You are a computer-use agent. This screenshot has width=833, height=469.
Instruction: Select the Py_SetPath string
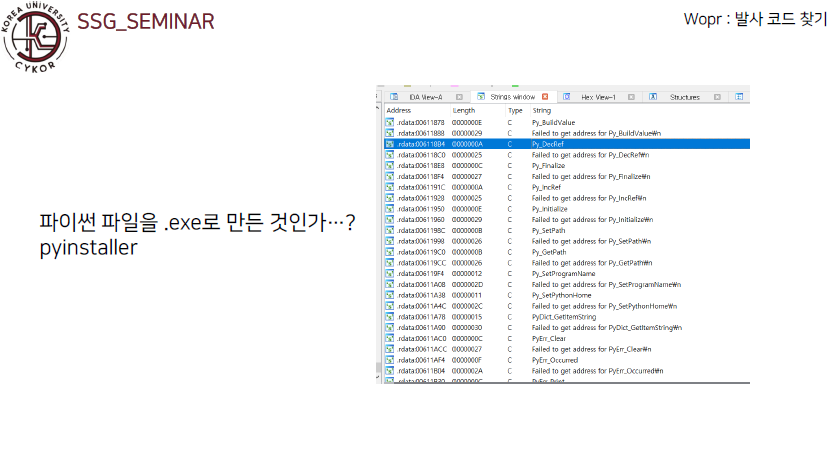tap(549, 231)
